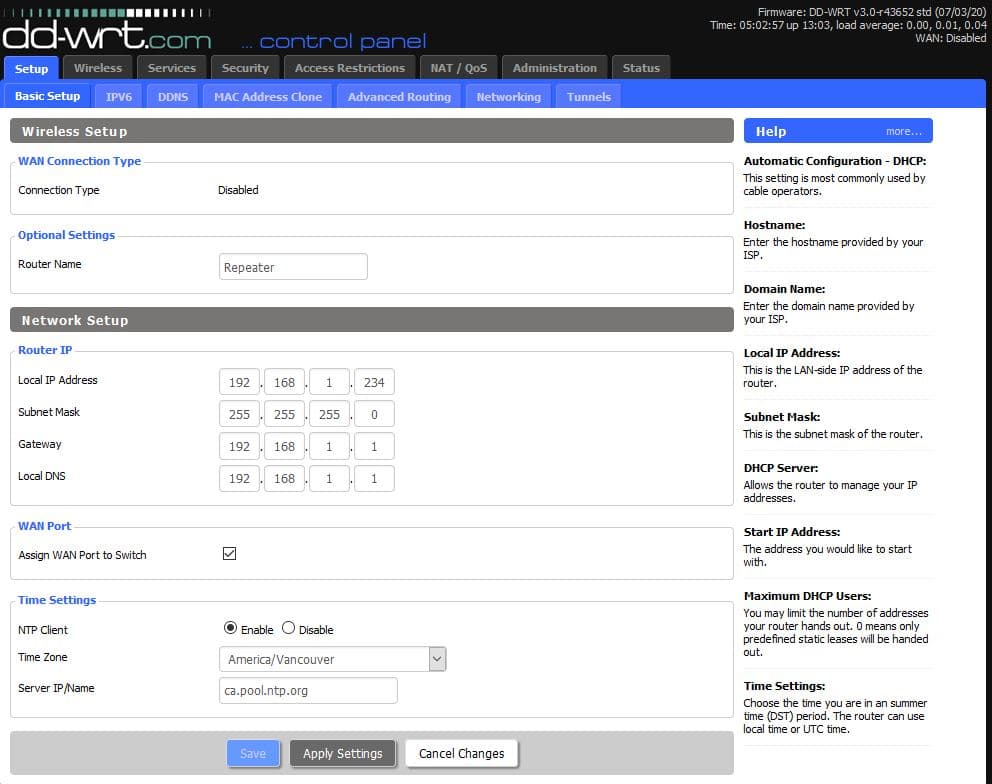The image size is (992, 784).
Task: Open the NAT / QoS tab
Action: tap(458, 68)
